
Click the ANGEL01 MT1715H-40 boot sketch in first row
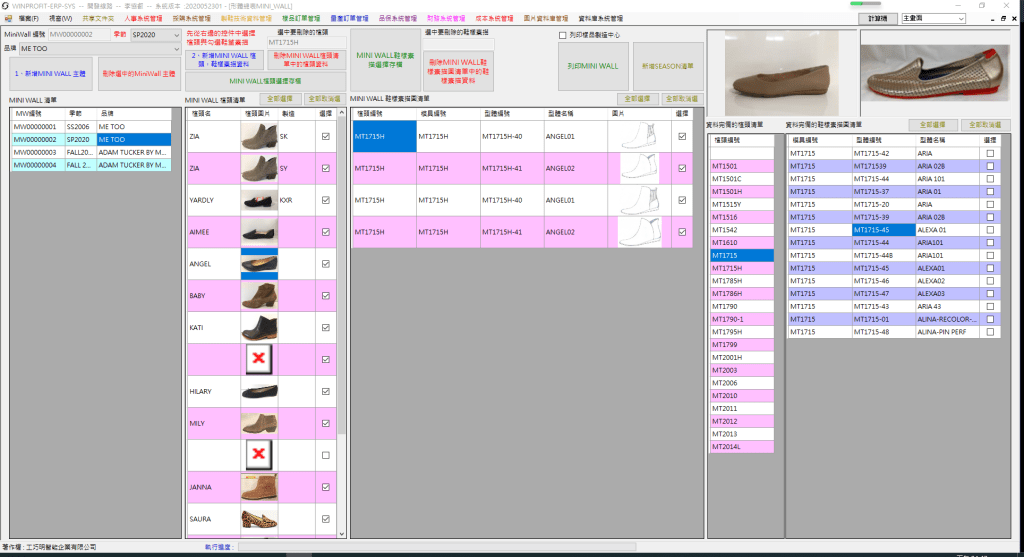coord(637,136)
